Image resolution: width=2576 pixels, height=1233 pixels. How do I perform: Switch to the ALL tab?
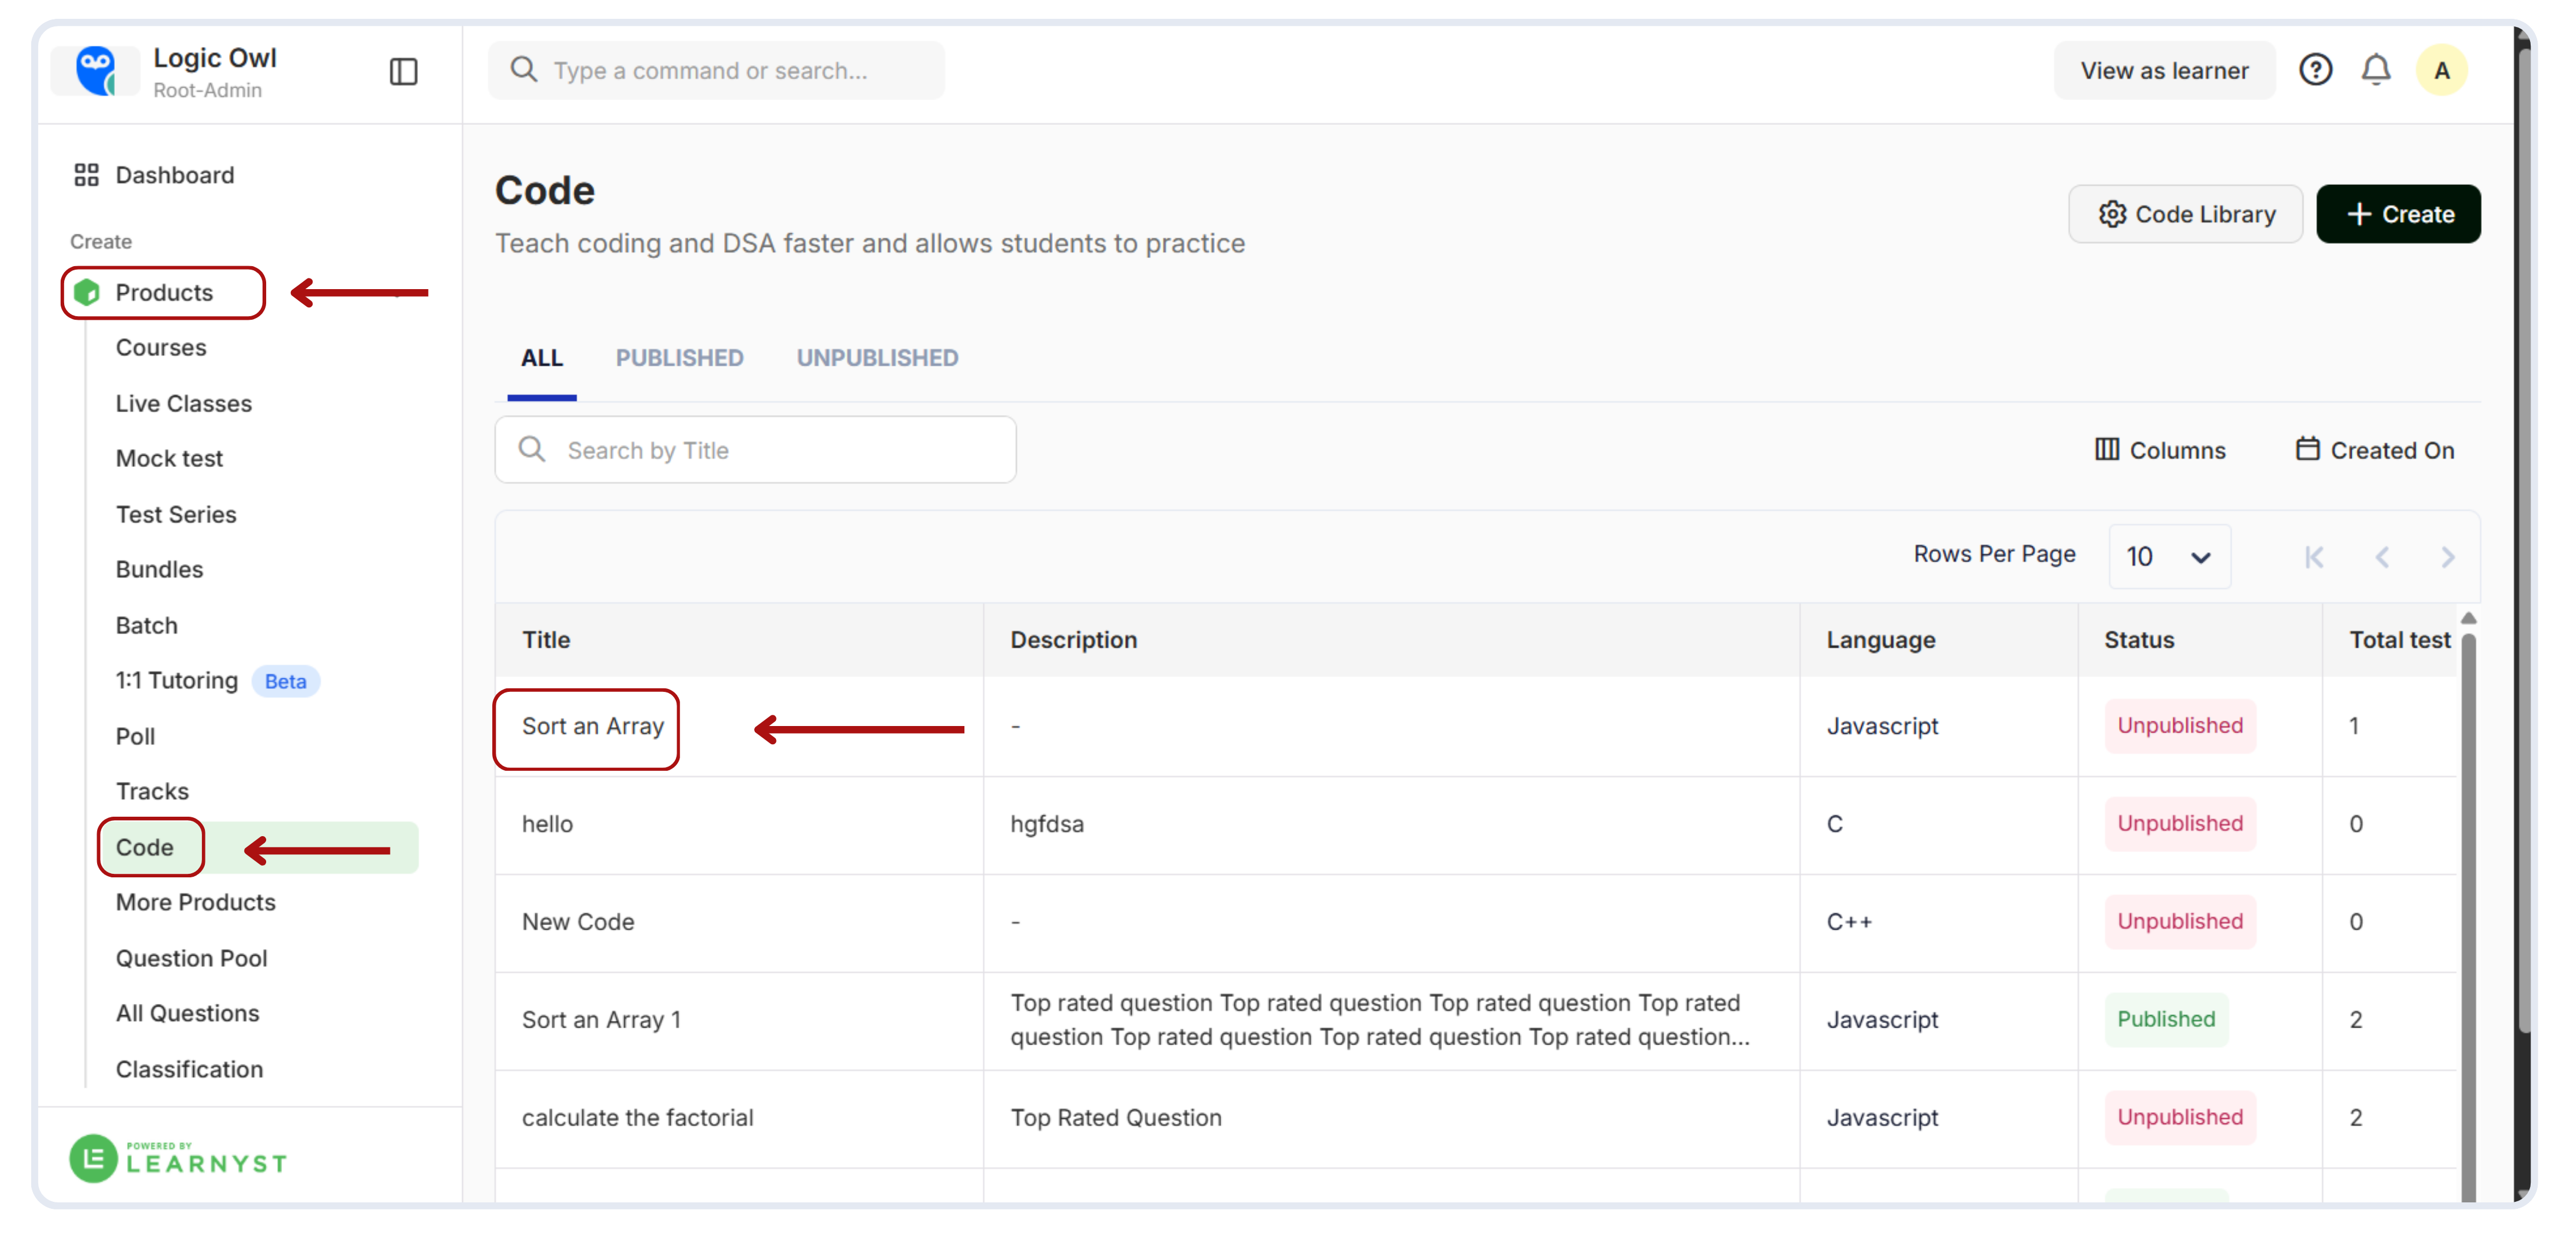(541, 358)
